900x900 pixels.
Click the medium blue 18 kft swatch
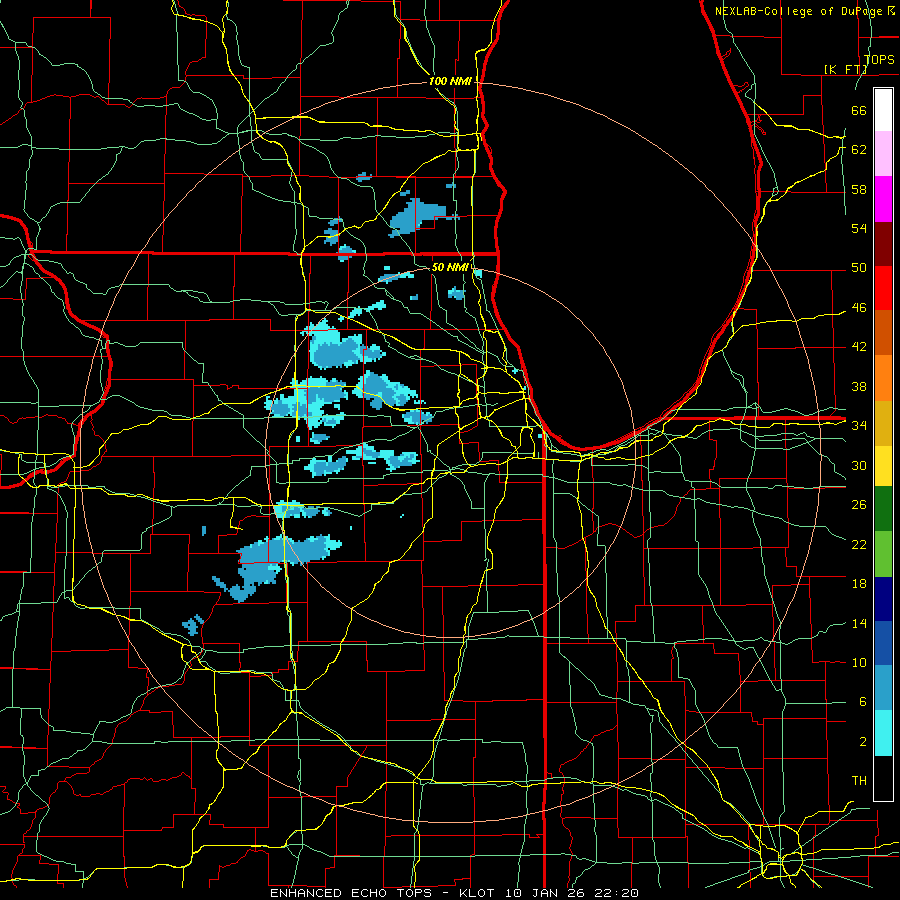click(883, 643)
